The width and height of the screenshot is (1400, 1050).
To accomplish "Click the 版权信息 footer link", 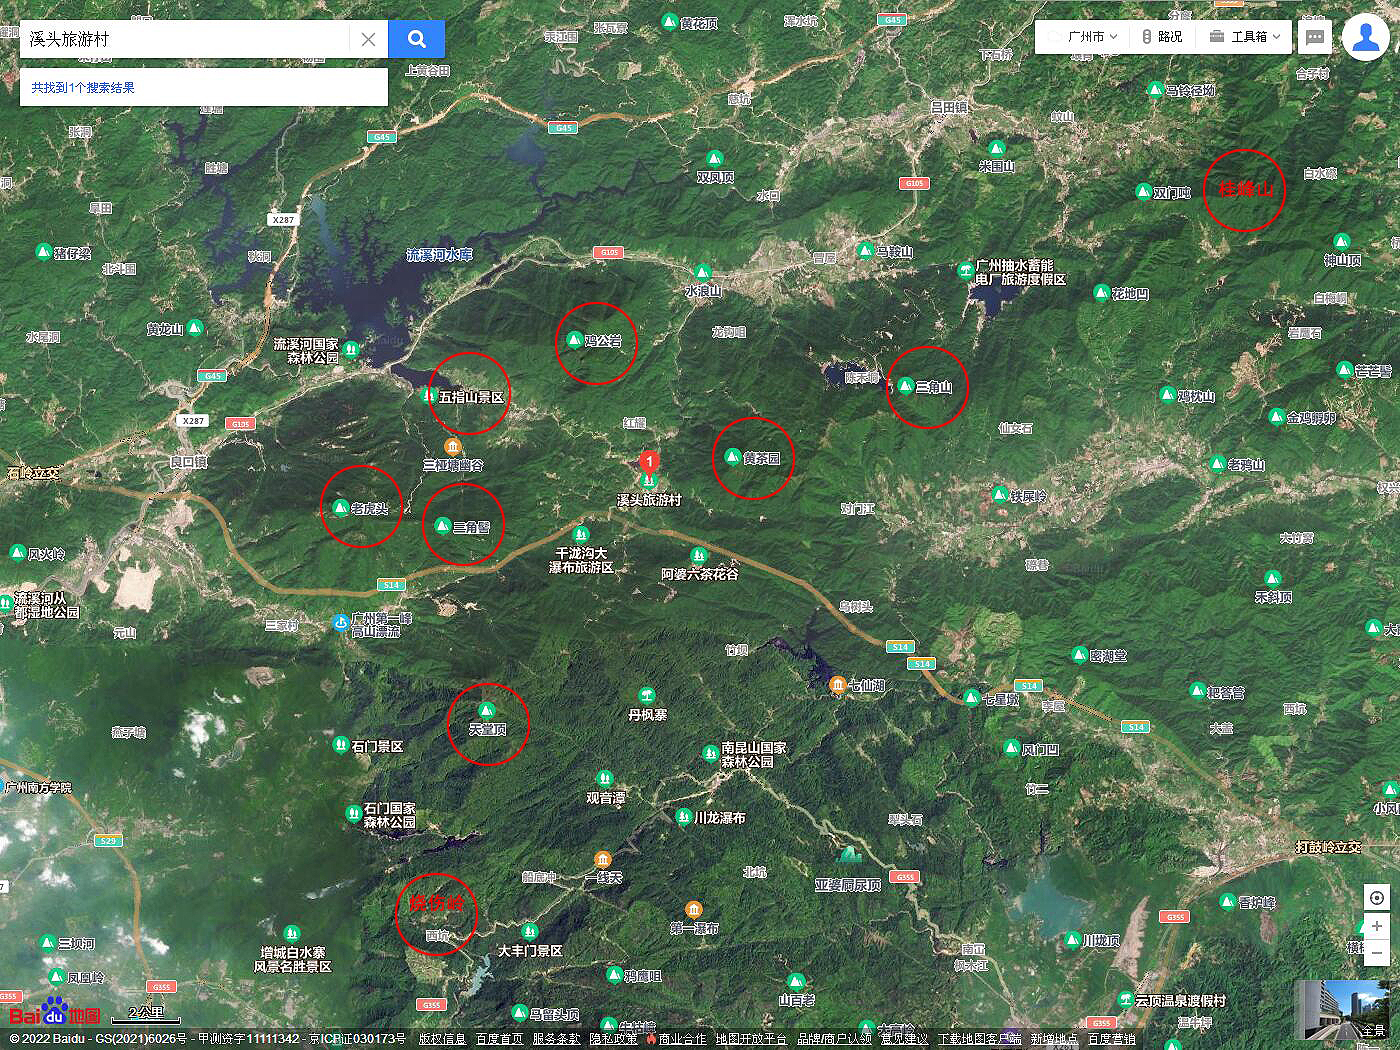I will tap(442, 1039).
